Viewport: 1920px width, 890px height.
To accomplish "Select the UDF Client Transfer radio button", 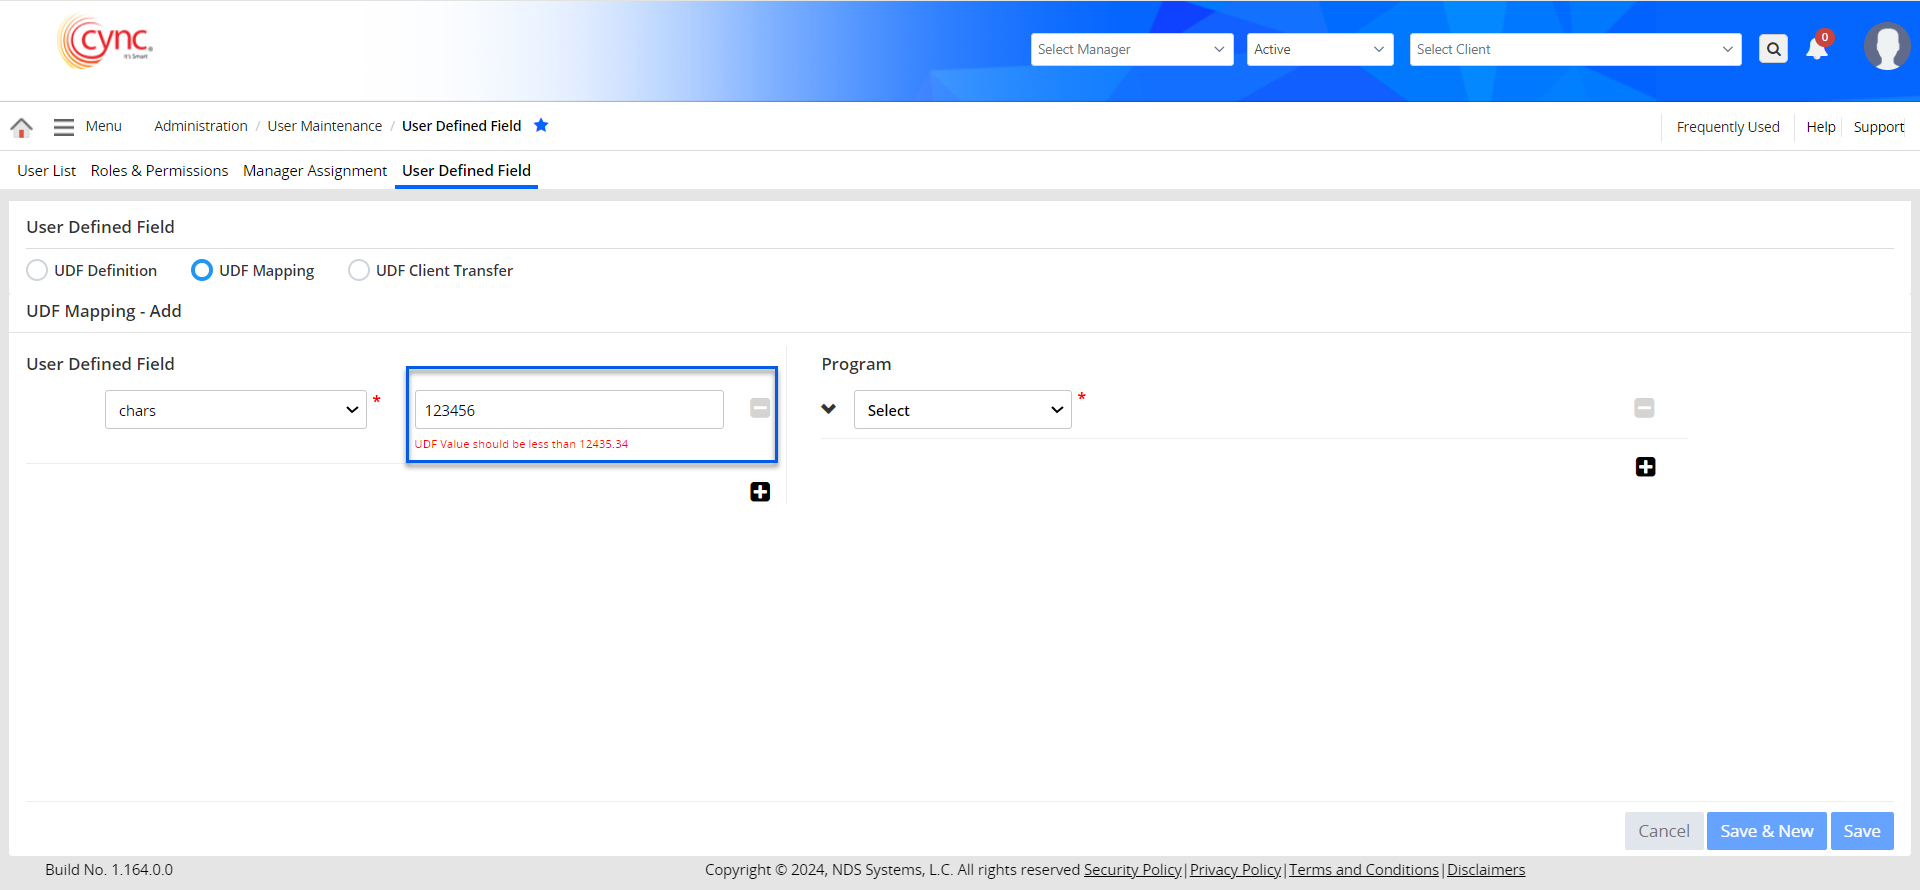I will coord(358,270).
